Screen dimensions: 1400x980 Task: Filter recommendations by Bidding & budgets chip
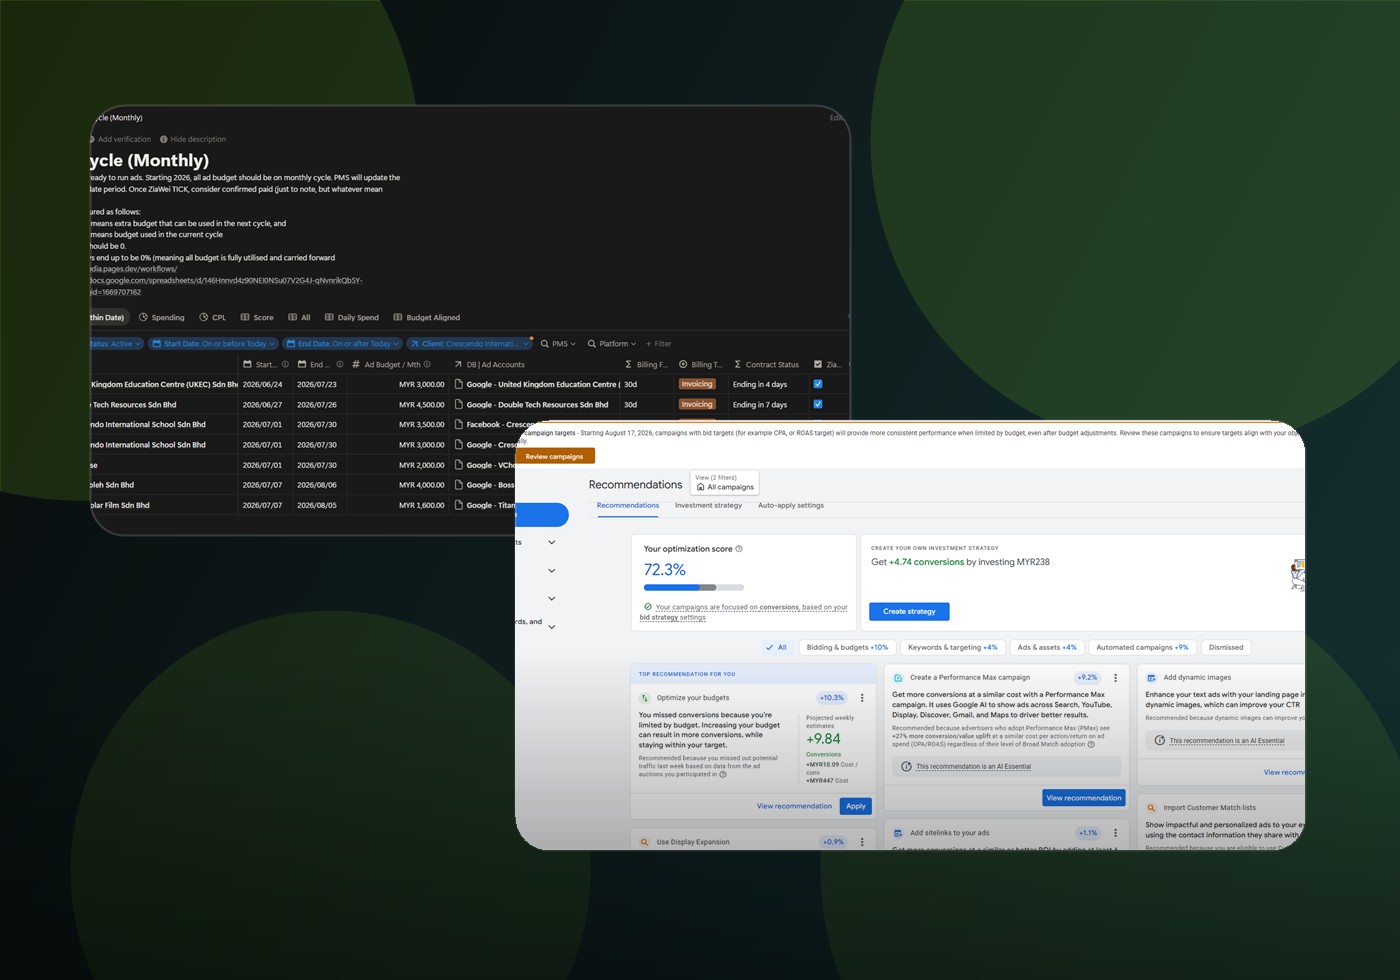tap(847, 647)
